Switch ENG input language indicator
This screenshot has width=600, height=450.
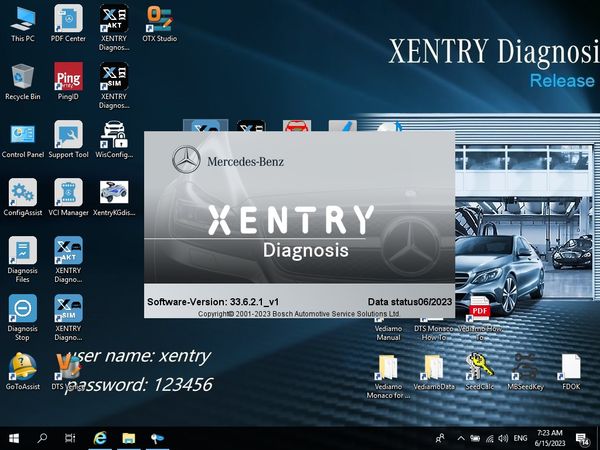[520, 439]
